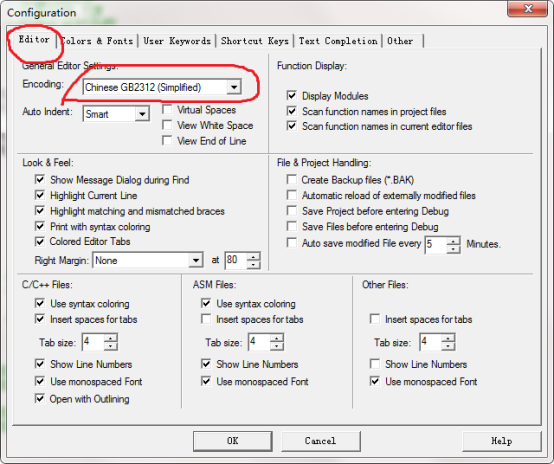Viewport: 554px width, 464px height.
Task: Toggle Highlight matching and mismatched braces
Action: (x=40, y=211)
